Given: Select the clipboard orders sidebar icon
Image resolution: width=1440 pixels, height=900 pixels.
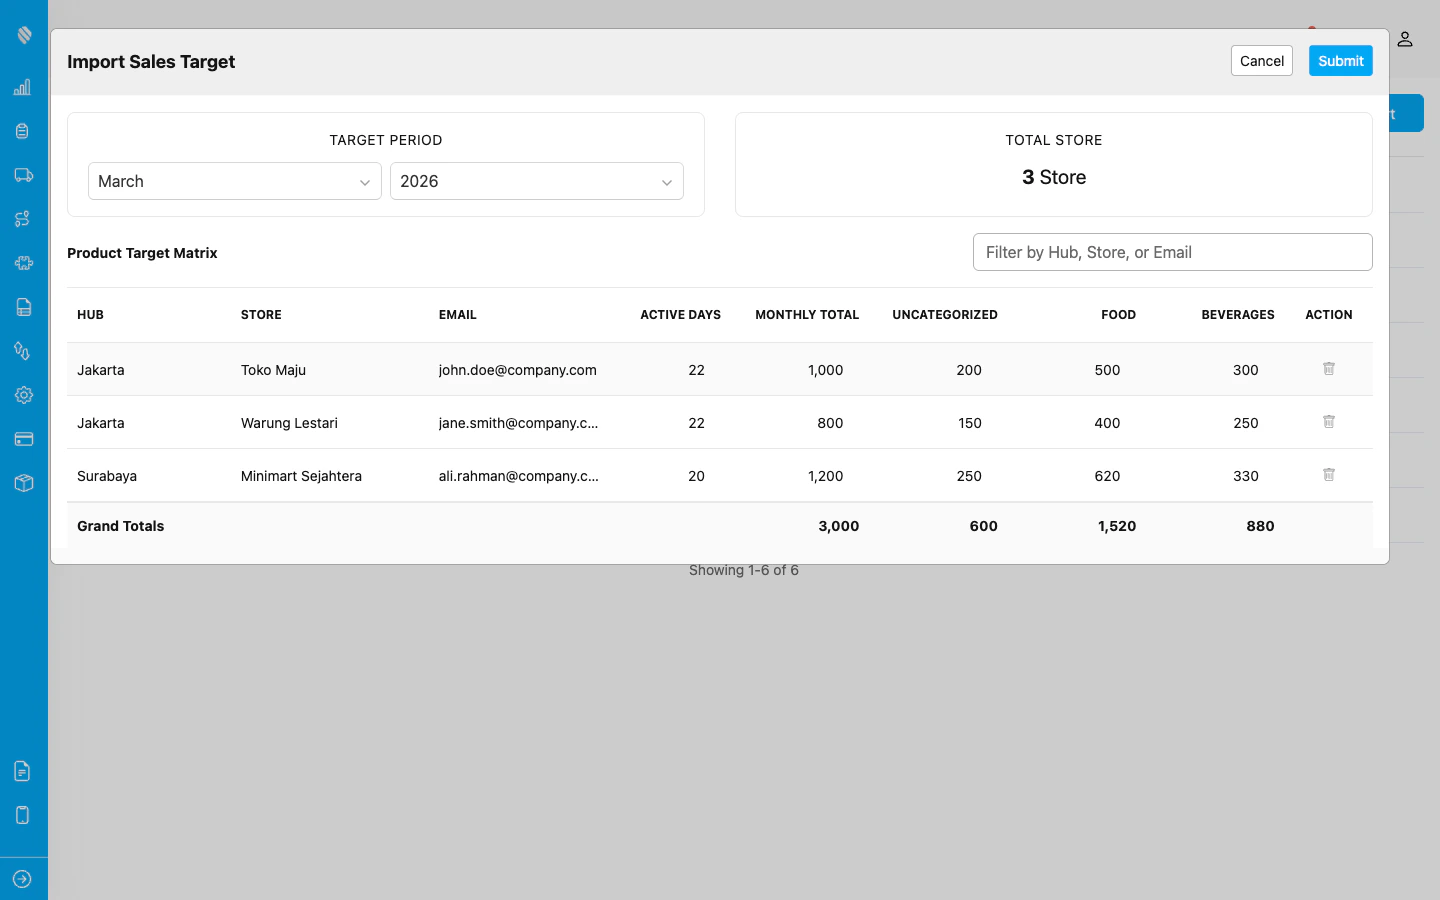Looking at the screenshot, I should (x=23, y=130).
